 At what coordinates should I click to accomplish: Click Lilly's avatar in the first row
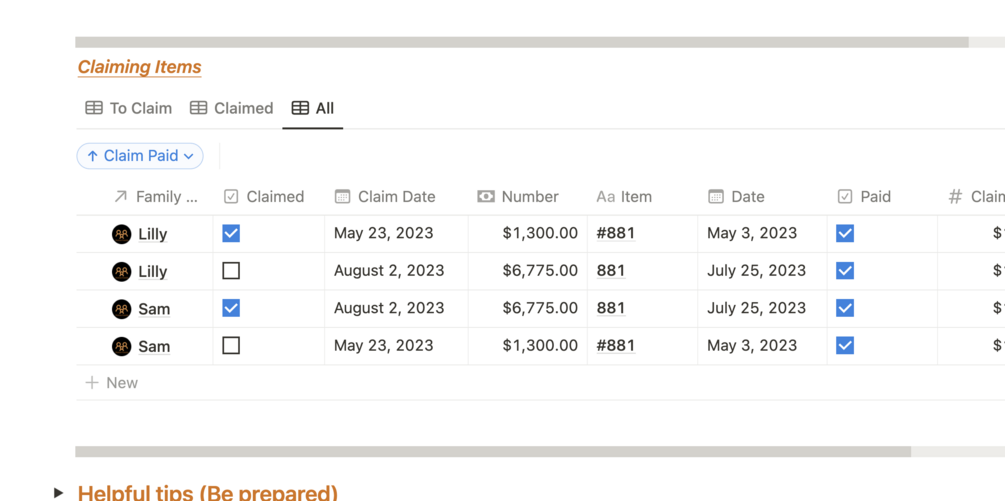[x=122, y=234]
